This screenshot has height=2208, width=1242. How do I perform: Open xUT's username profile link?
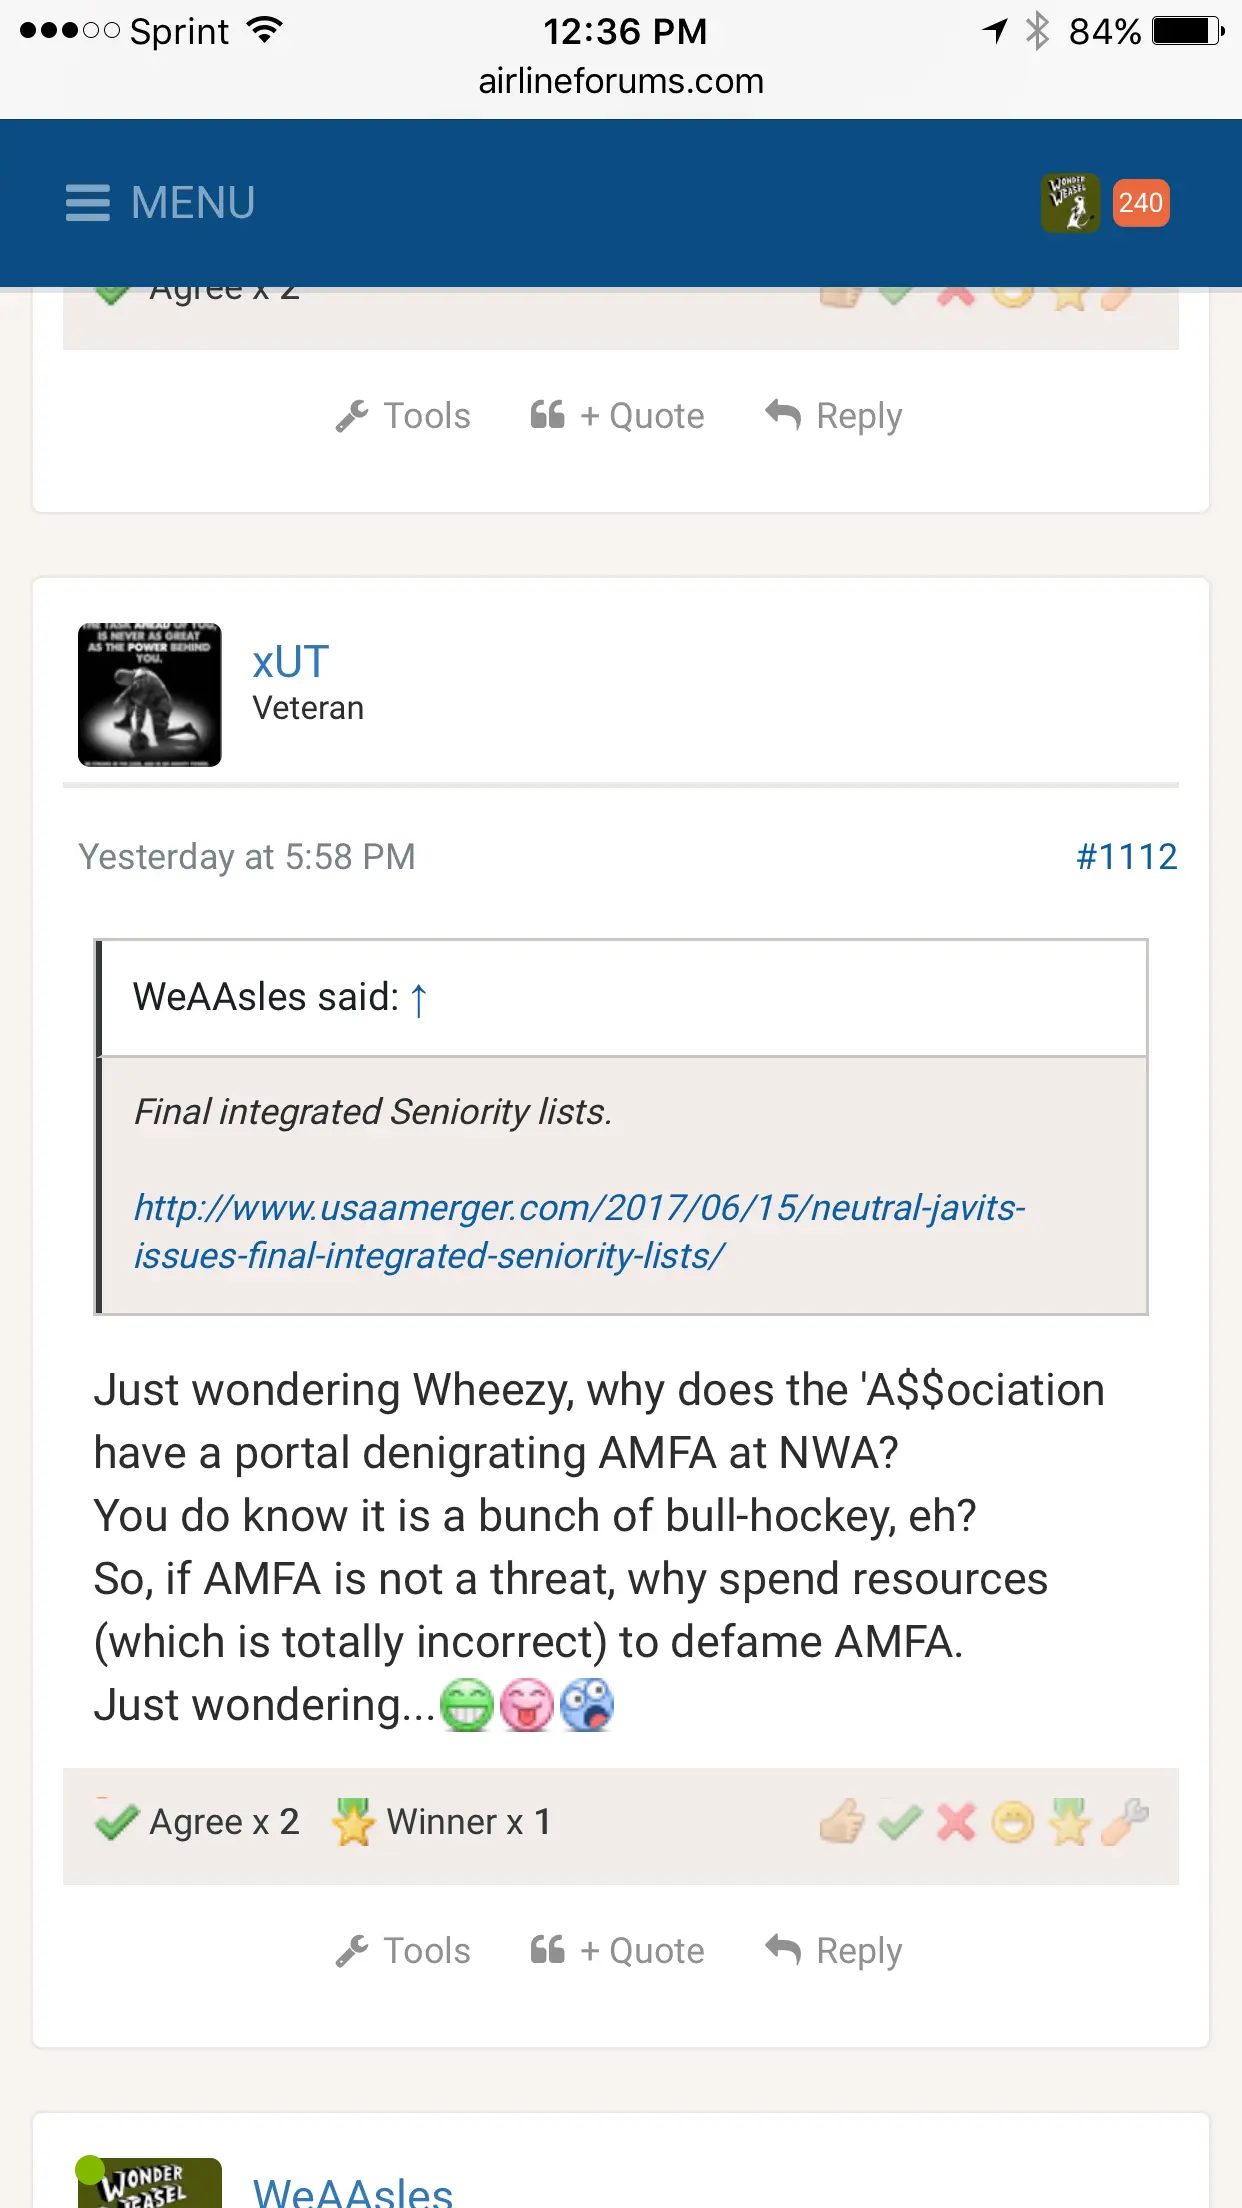point(290,662)
